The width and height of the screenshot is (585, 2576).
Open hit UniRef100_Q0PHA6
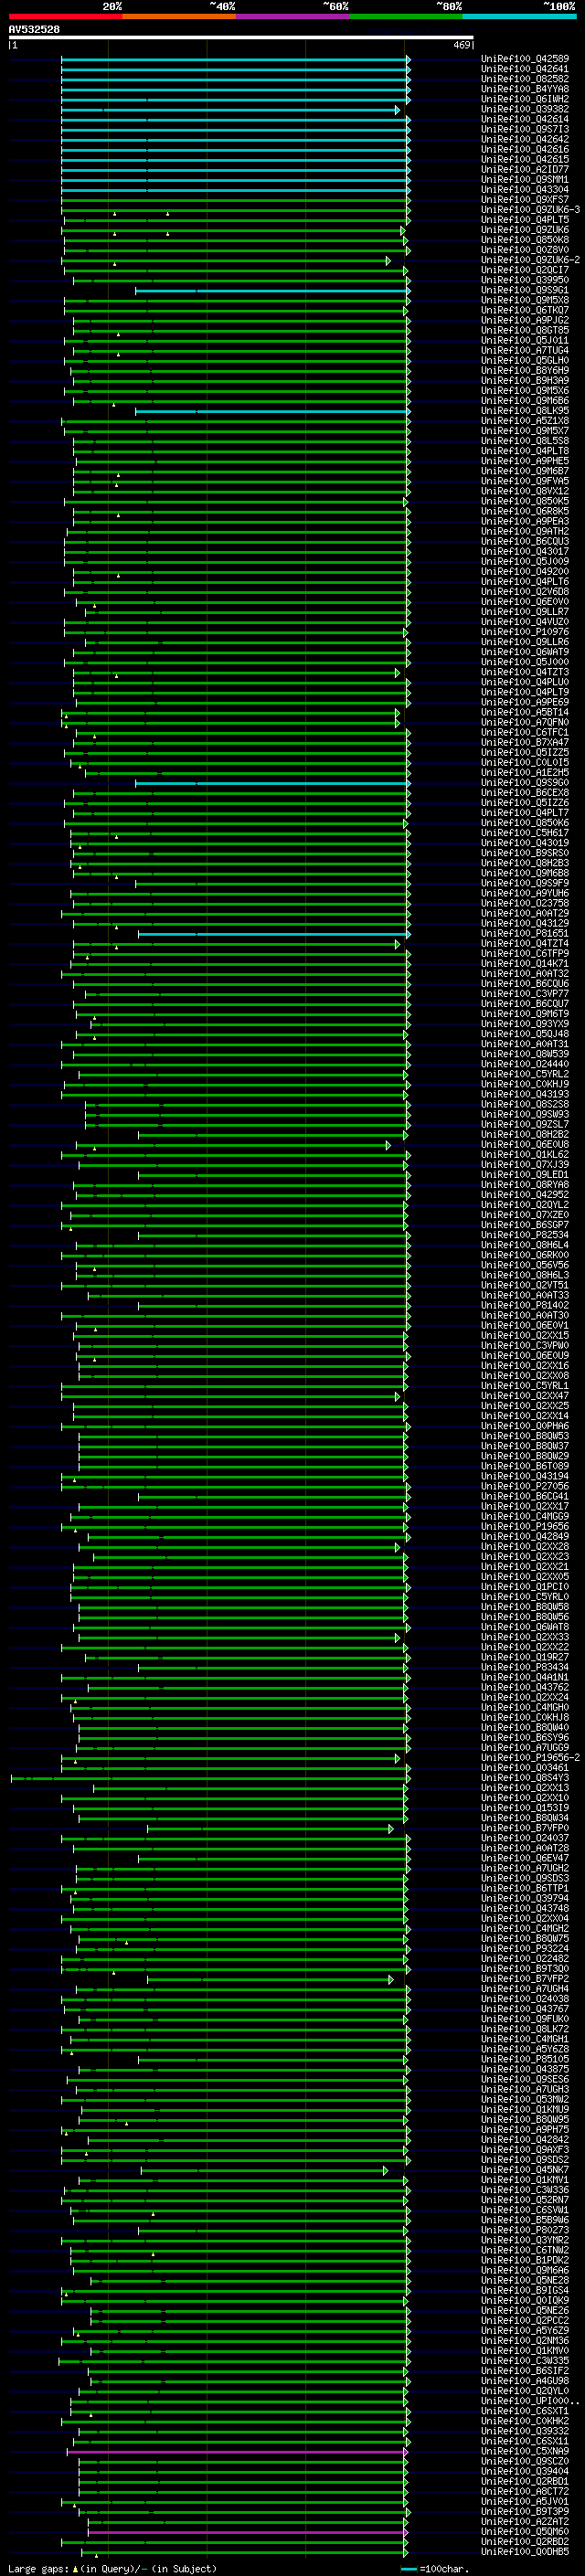coord(525,1426)
